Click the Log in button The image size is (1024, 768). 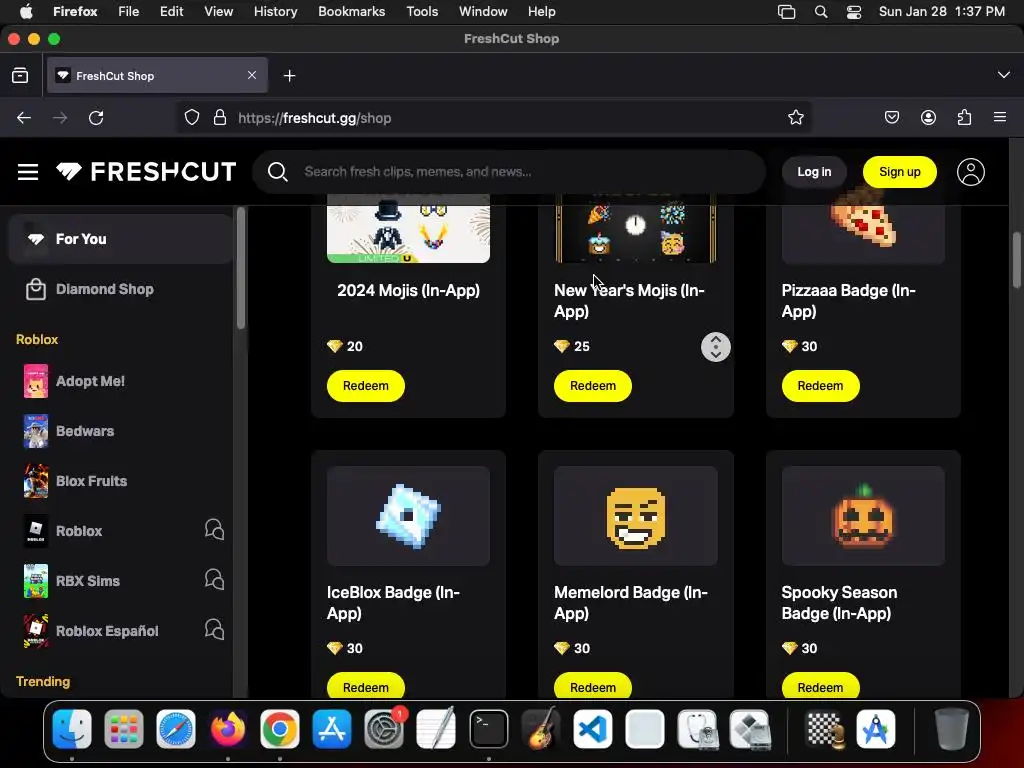click(x=814, y=172)
